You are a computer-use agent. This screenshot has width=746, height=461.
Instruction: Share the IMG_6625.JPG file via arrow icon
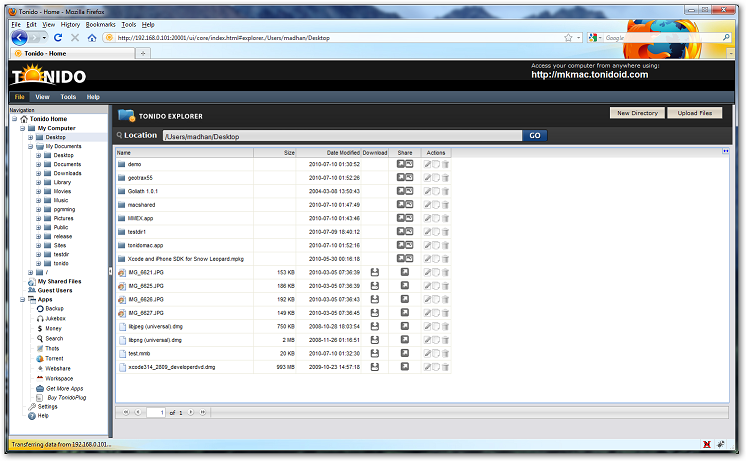click(405, 285)
